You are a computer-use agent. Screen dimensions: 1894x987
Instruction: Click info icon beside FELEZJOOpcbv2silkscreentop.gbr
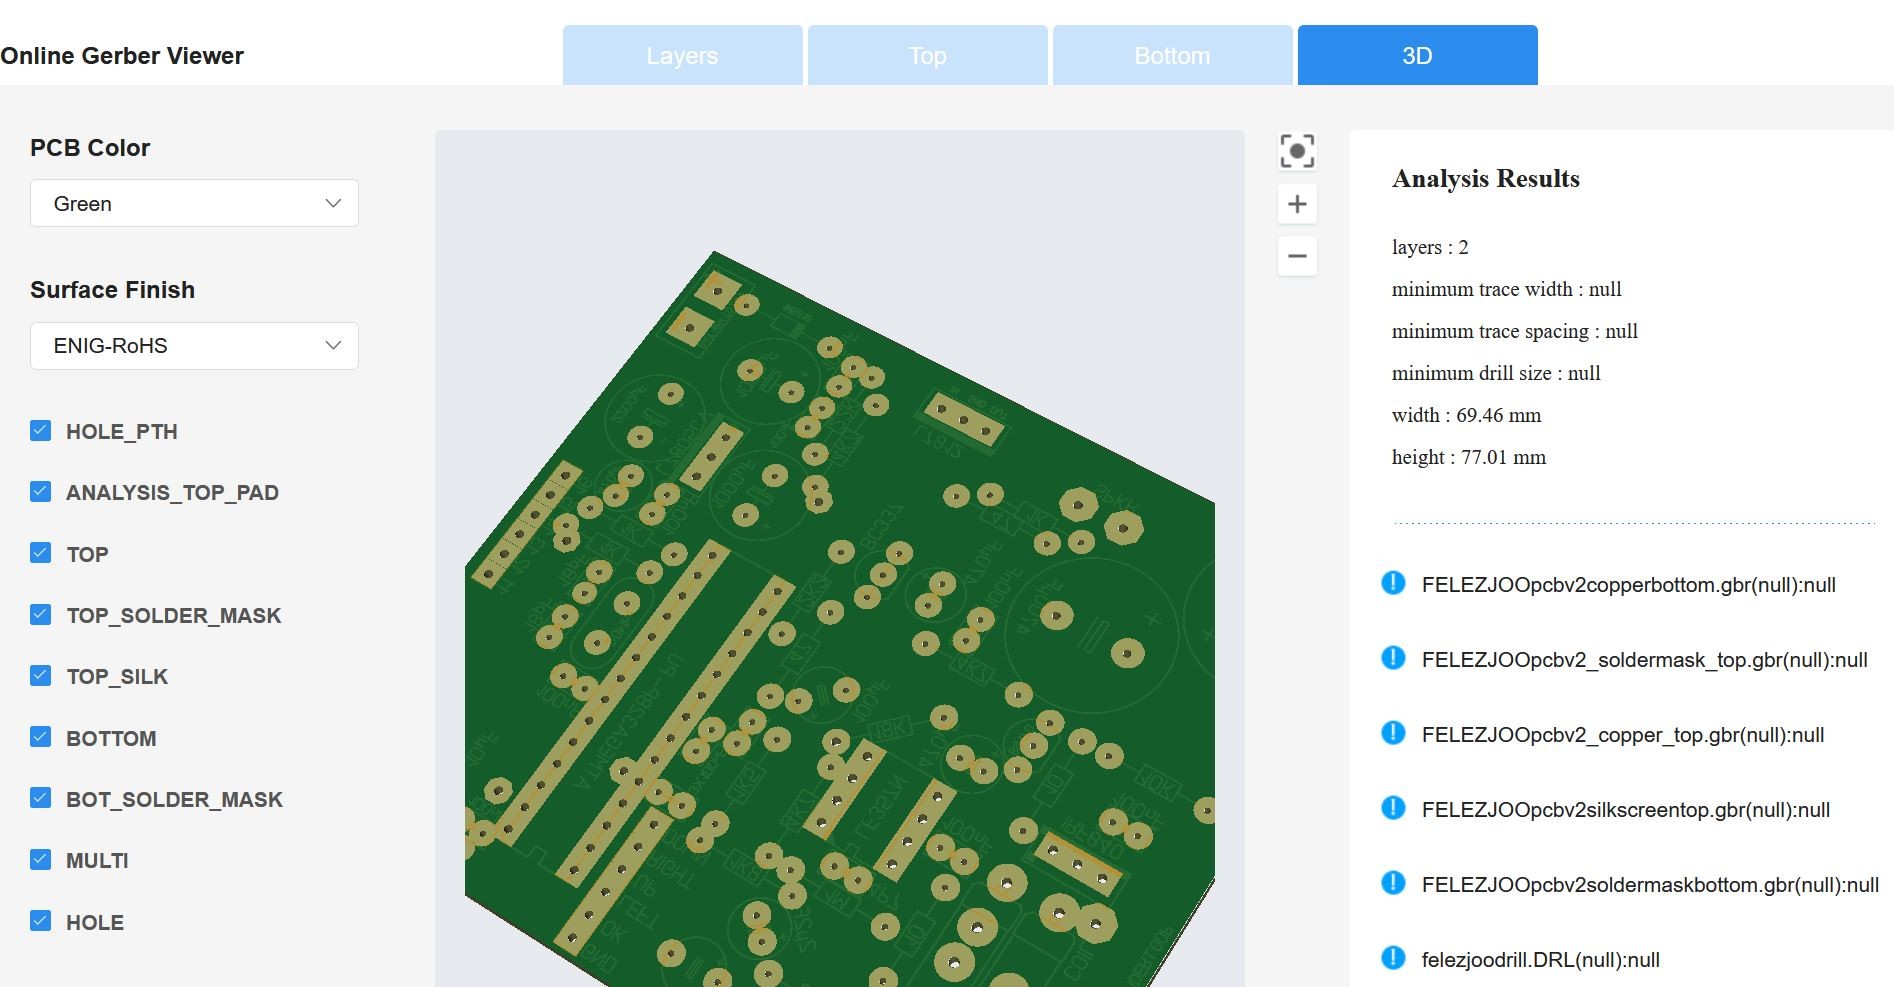[x=1393, y=808]
